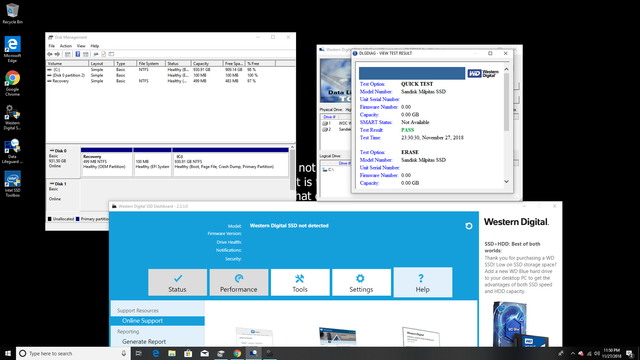
Task: Switch to the Help section in the SSD Dashboard
Action: click(422, 282)
